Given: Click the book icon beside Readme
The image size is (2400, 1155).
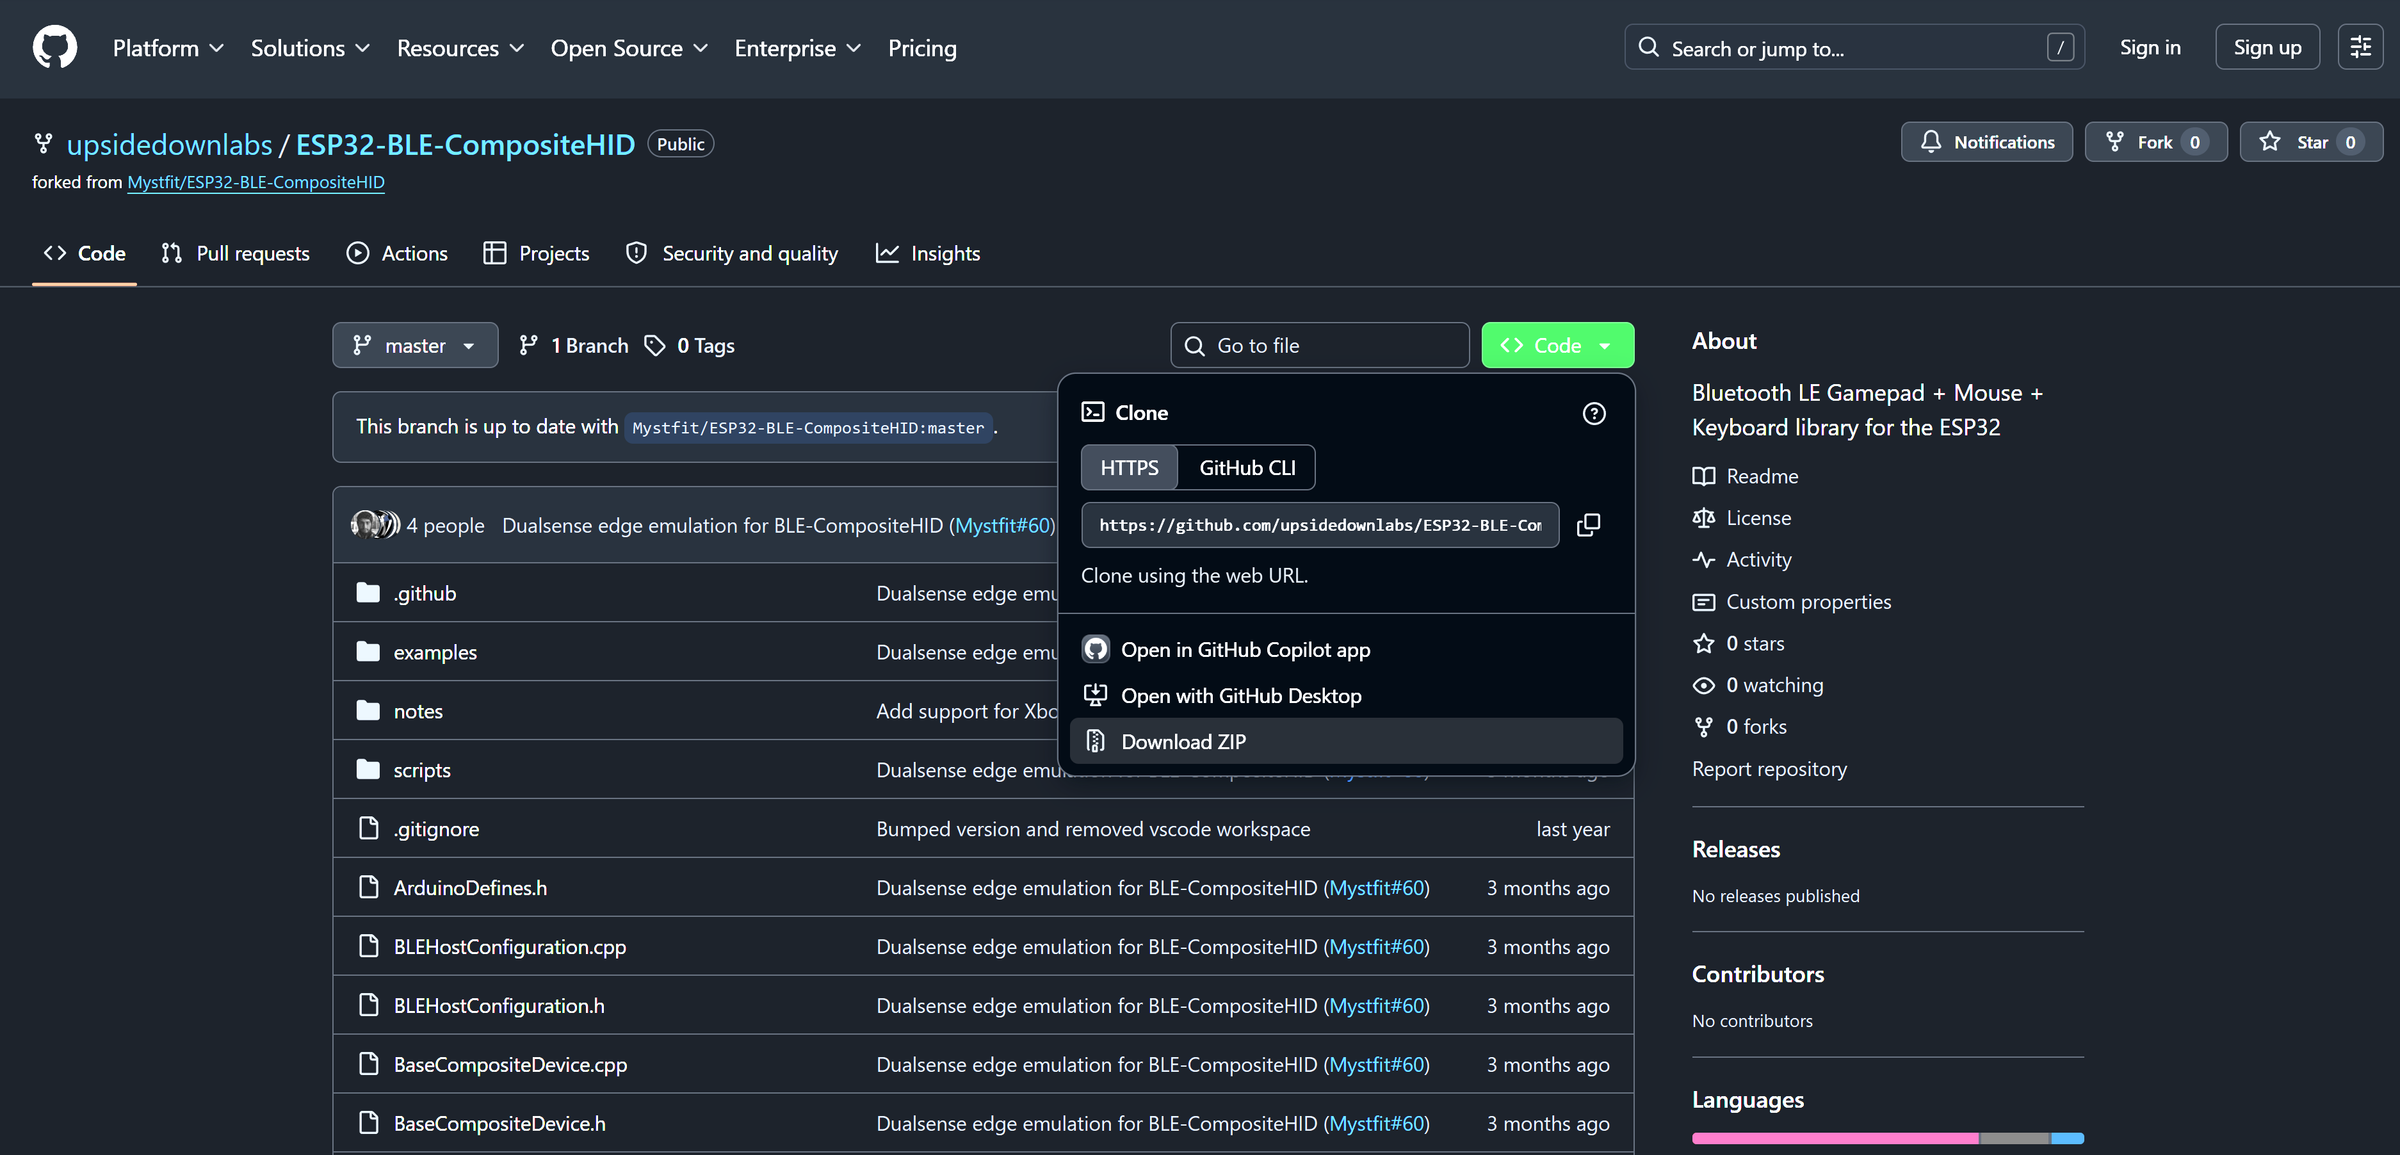Looking at the screenshot, I should tap(1703, 476).
